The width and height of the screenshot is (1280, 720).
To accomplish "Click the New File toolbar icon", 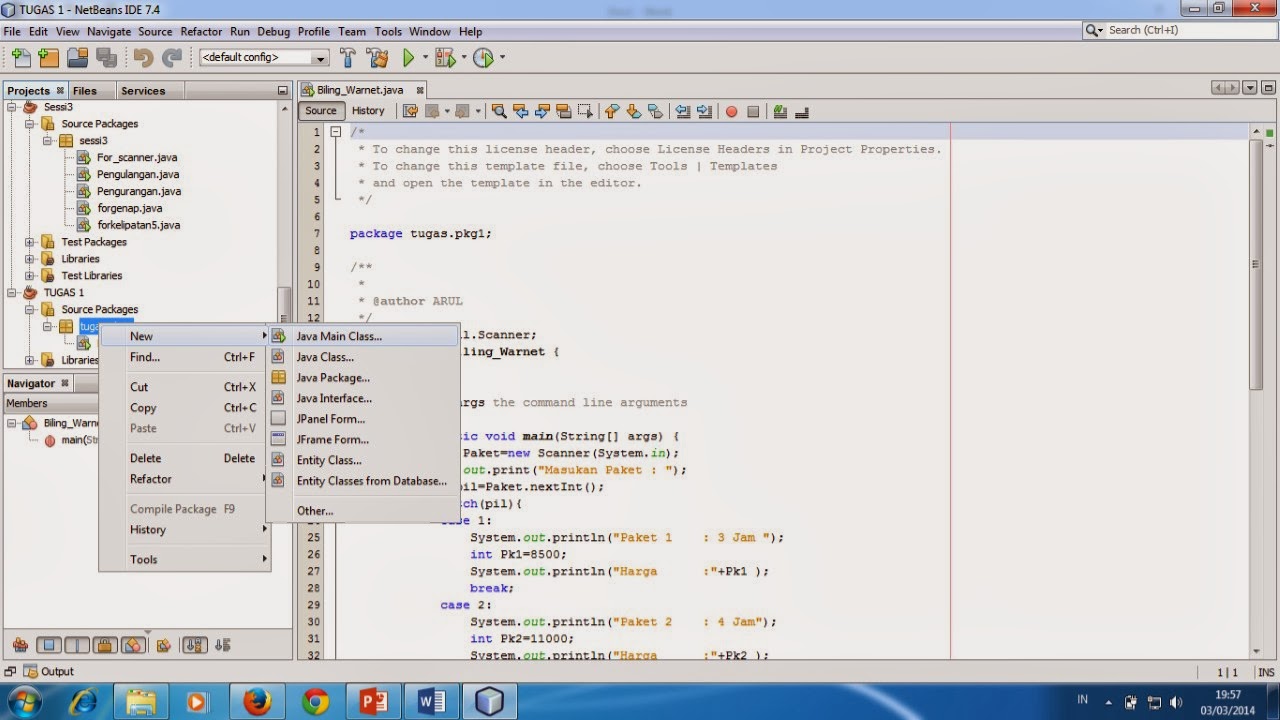I will tap(20, 58).
